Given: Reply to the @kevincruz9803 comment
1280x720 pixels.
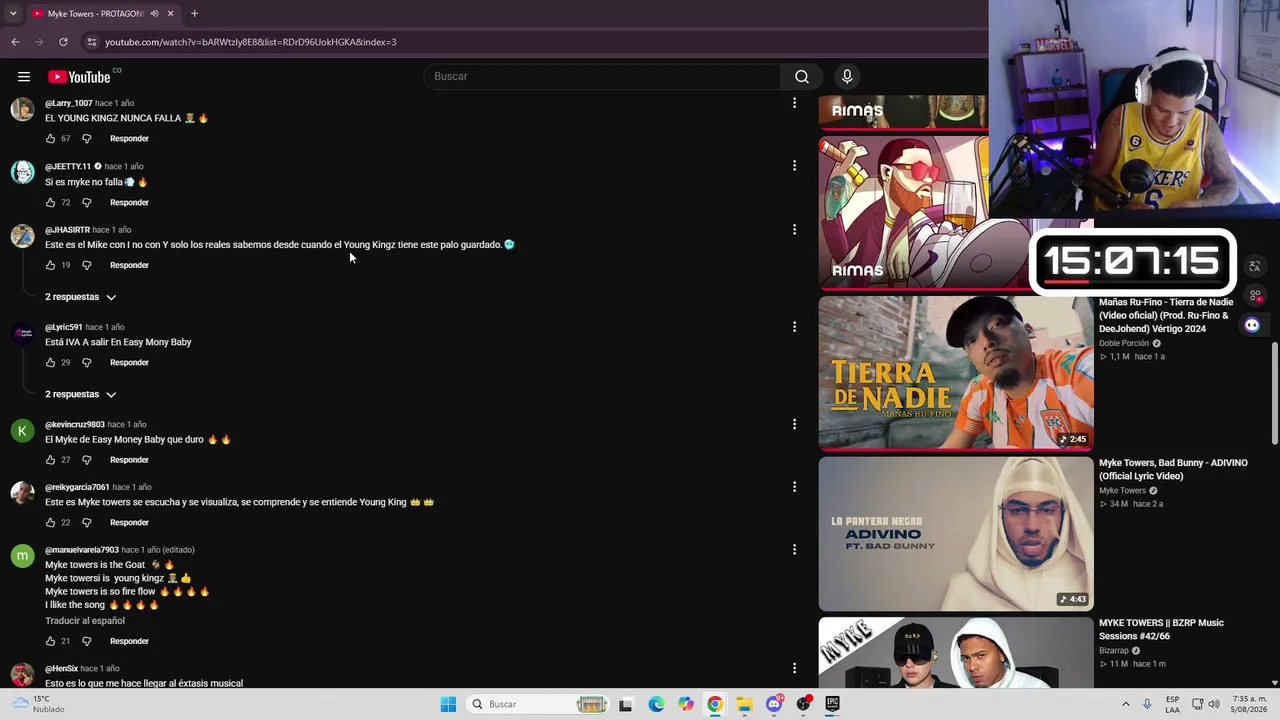Looking at the screenshot, I should [x=129, y=460].
